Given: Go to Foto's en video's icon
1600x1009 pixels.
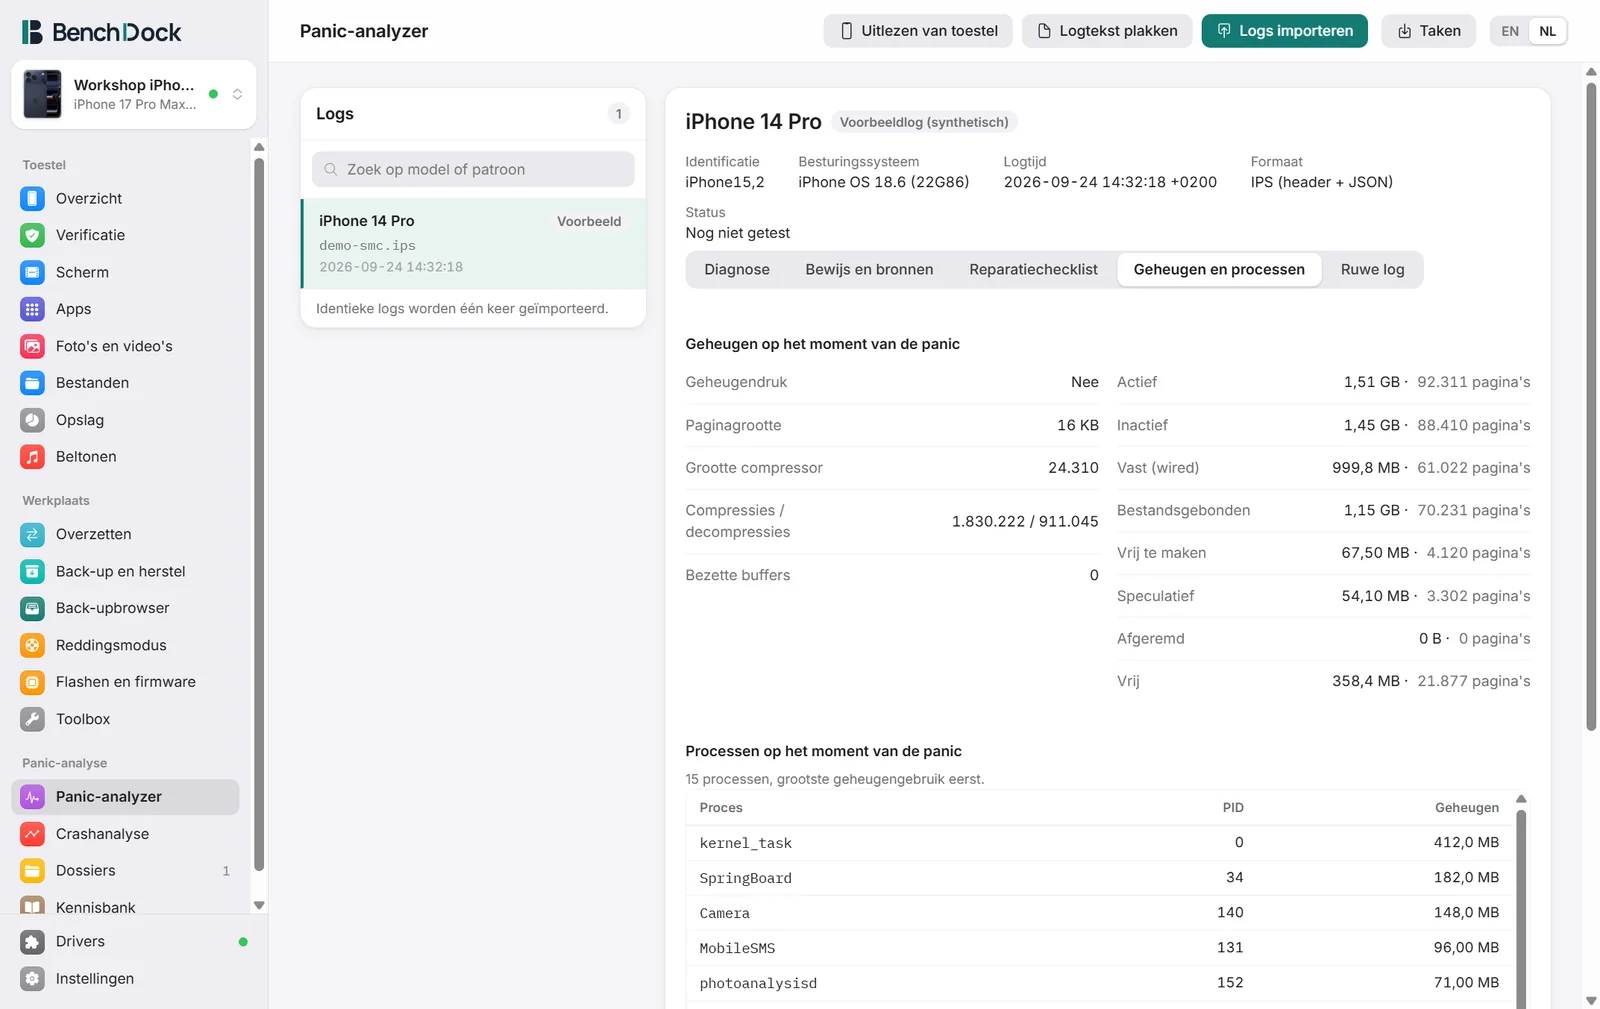Looking at the screenshot, I should pyautogui.click(x=33, y=346).
